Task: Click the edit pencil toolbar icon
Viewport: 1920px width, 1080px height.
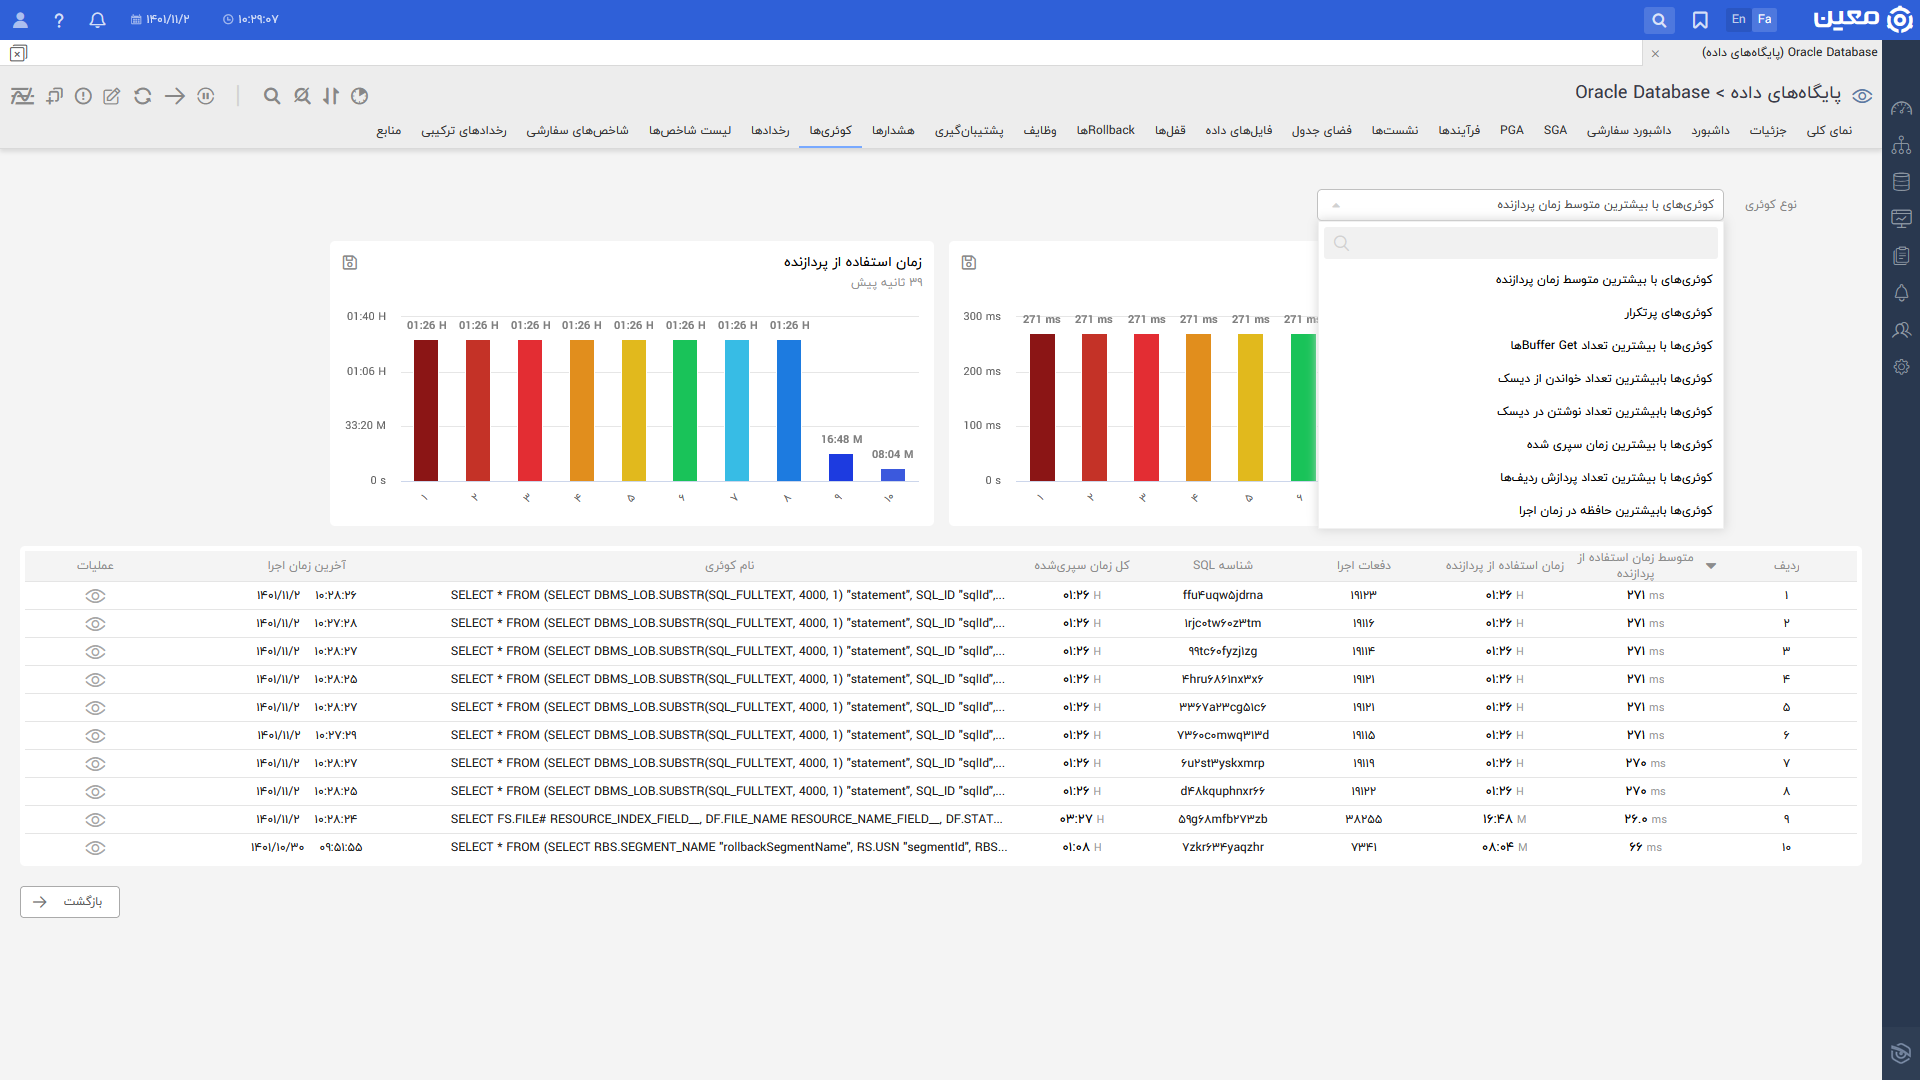Action: pos(112,96)
